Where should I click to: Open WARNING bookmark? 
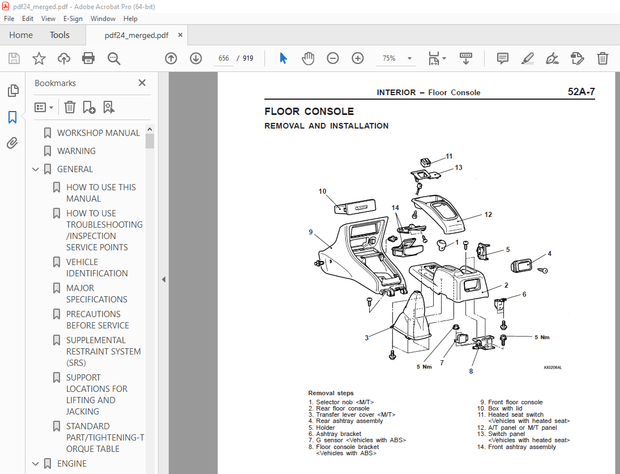click(76, 151)
